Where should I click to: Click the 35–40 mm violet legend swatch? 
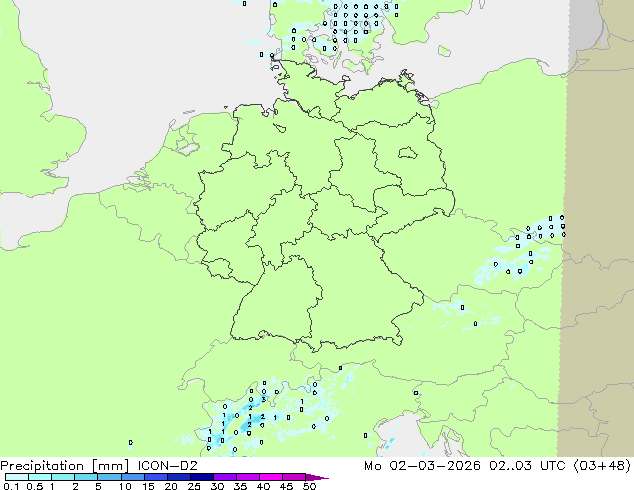pos(247,477)
